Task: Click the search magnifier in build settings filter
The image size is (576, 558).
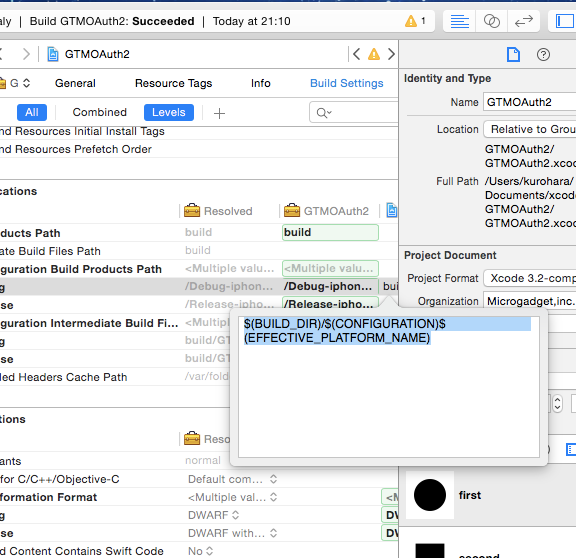Action: [x=324, y=113]
